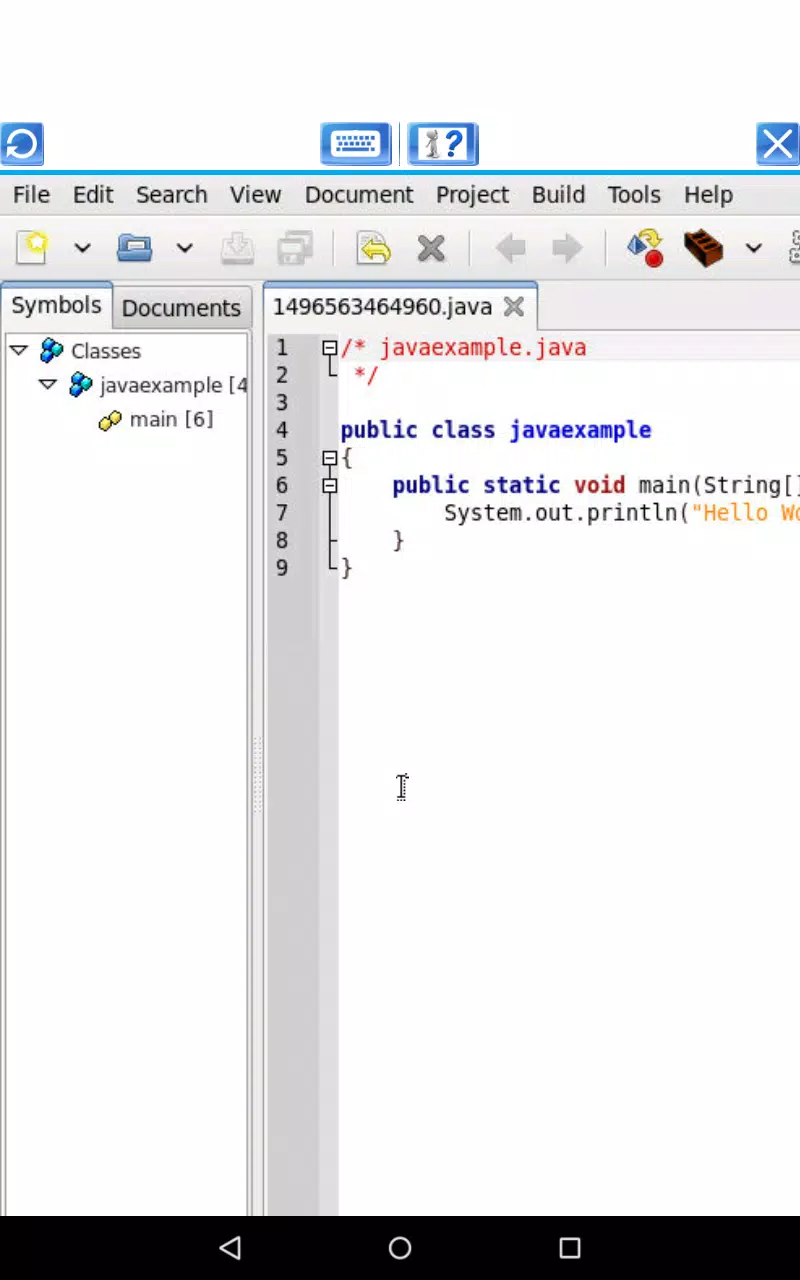Click the javaexample class icon
Image resolution: width=800 pixels, height=1280 pixels.
(81, 384)
